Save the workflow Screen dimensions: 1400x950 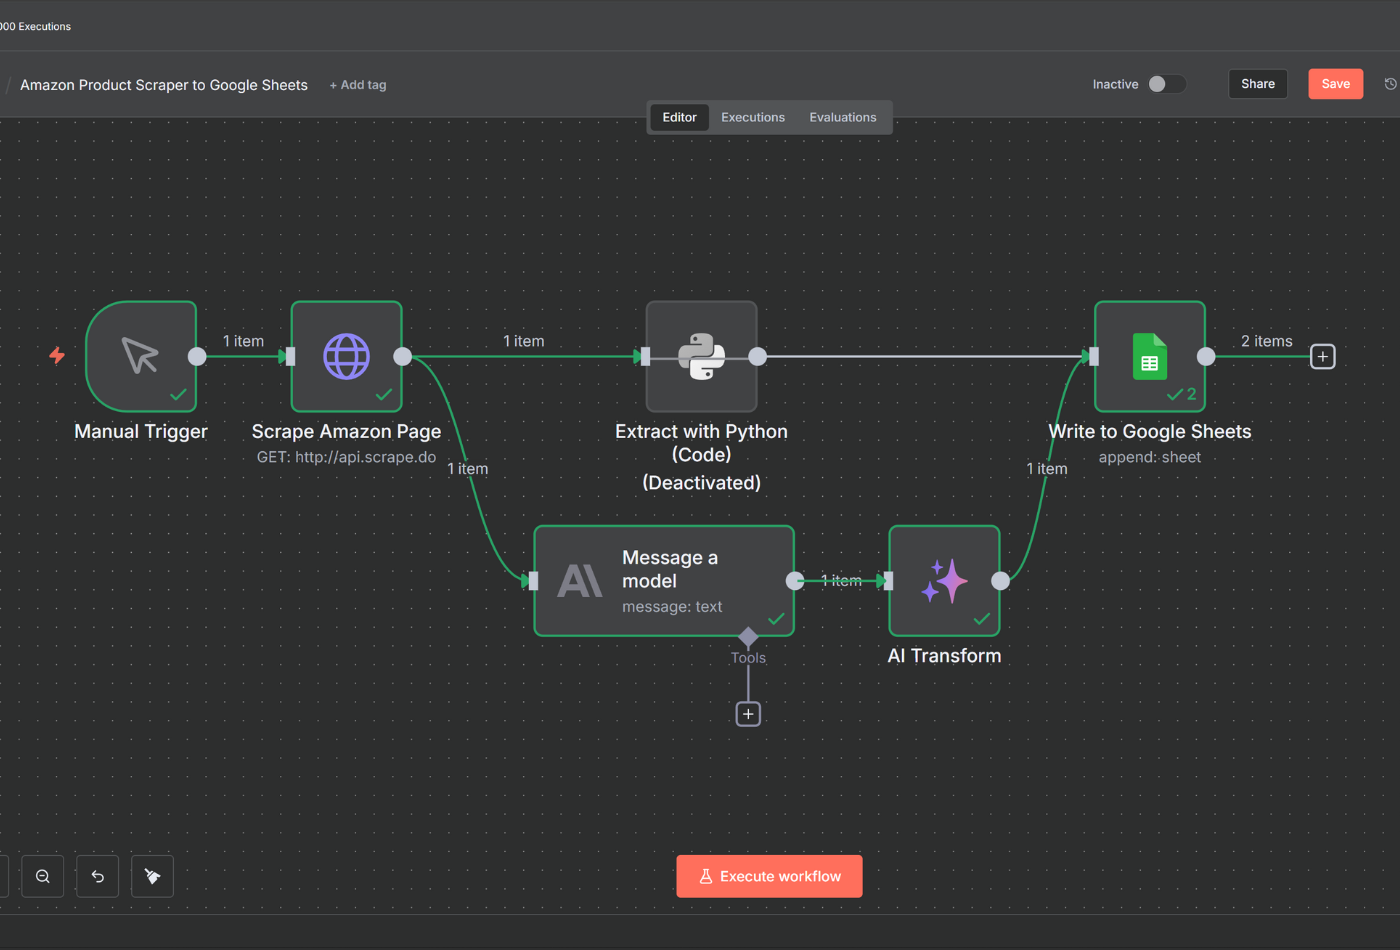click(x=1335, y=84)
